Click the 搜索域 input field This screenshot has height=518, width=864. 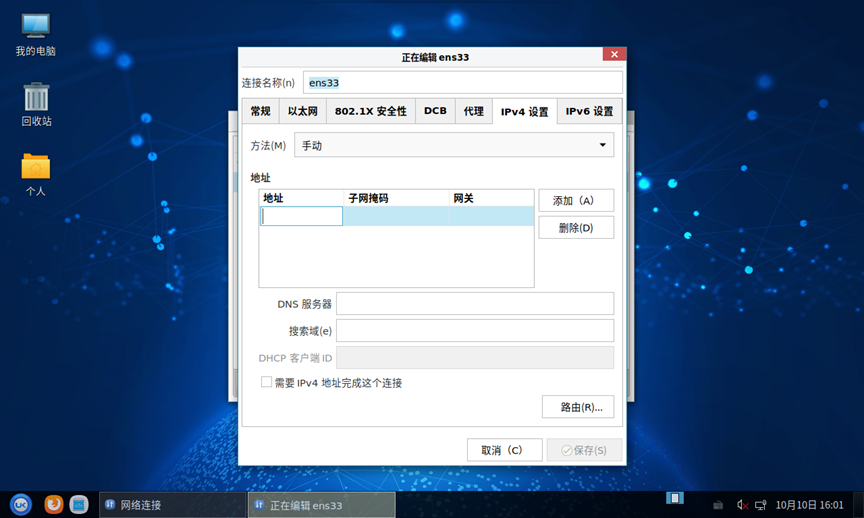(474, 331)
